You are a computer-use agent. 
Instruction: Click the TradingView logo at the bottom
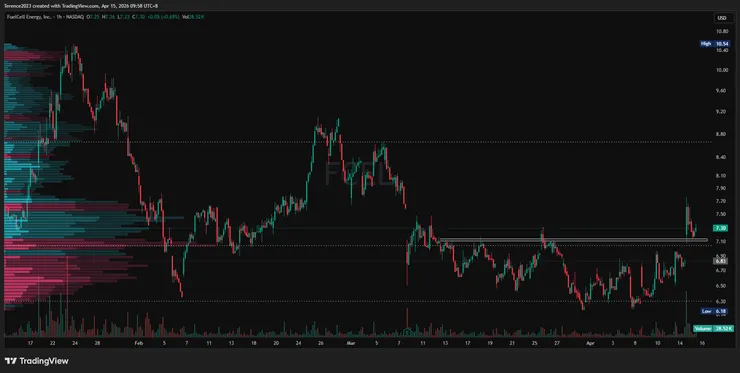coord(37,361)
